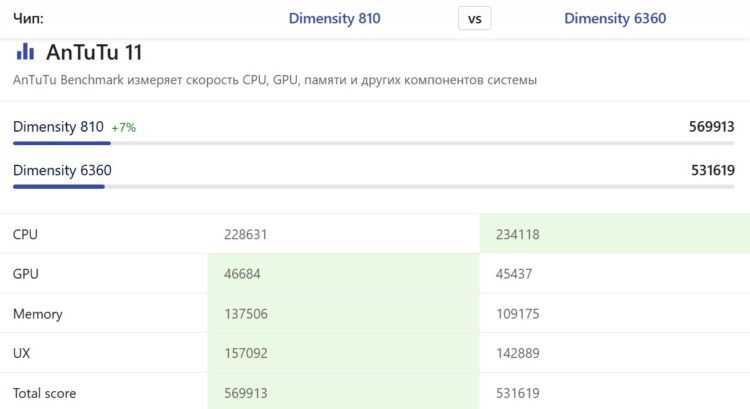This screenshot has height=409, width=750.
Task: Click Memory value 137506
Action: [246, 314]
